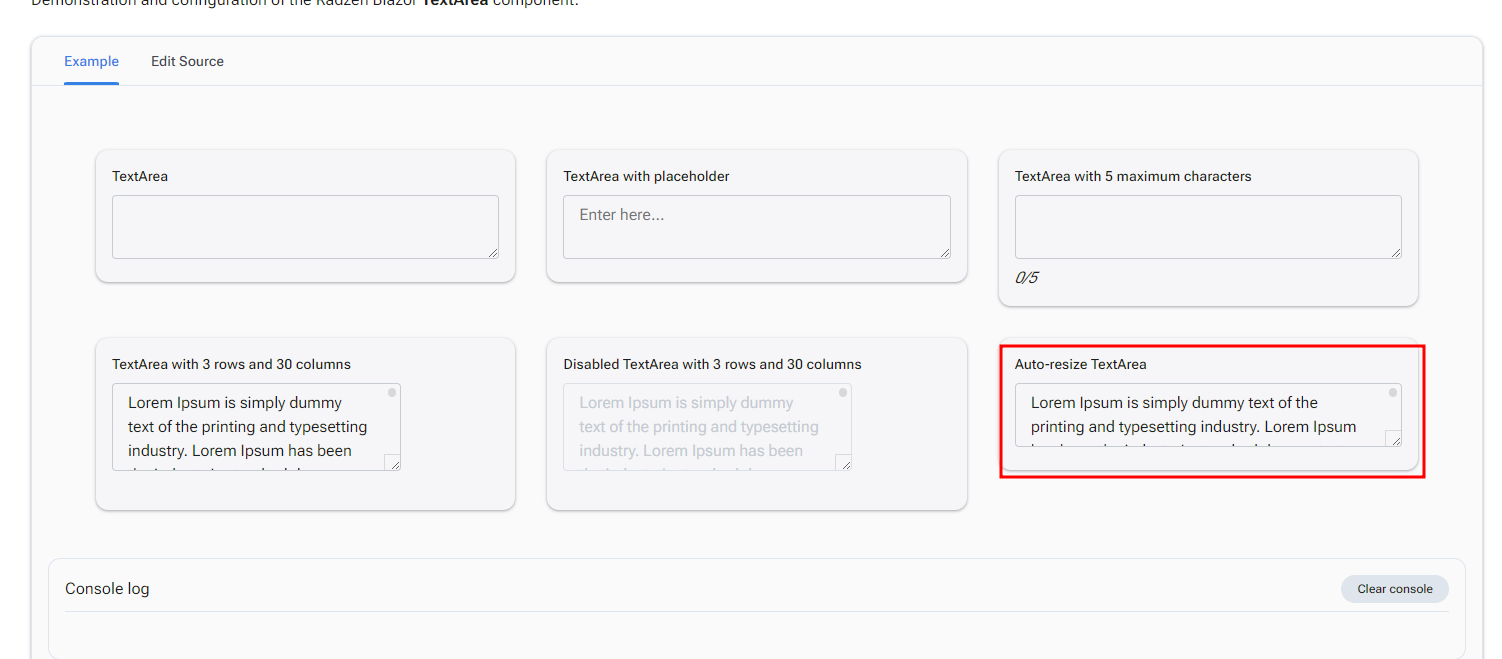Switch to the Example tab
1502x659 pixels.
91,62
